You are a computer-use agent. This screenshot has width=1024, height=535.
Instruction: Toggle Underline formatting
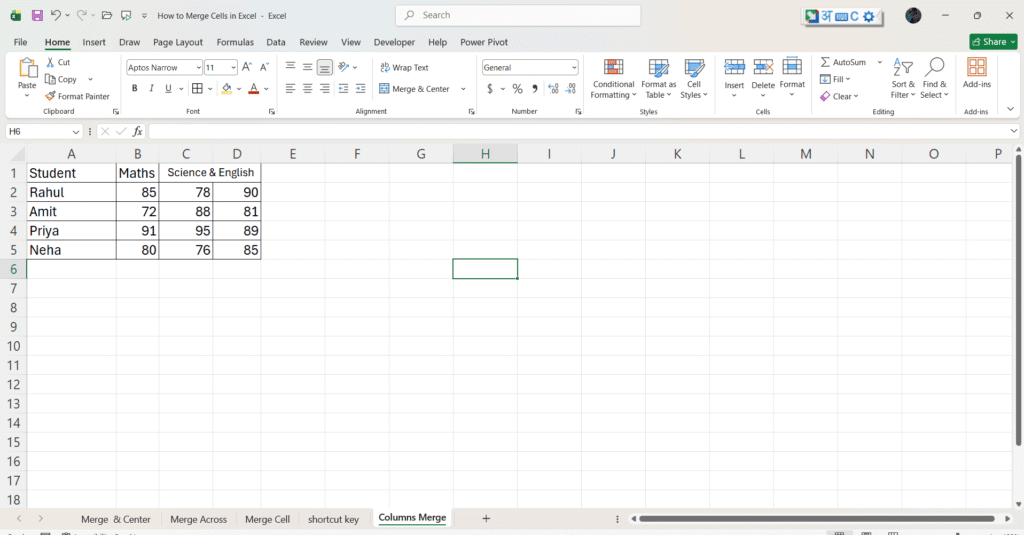168,88
